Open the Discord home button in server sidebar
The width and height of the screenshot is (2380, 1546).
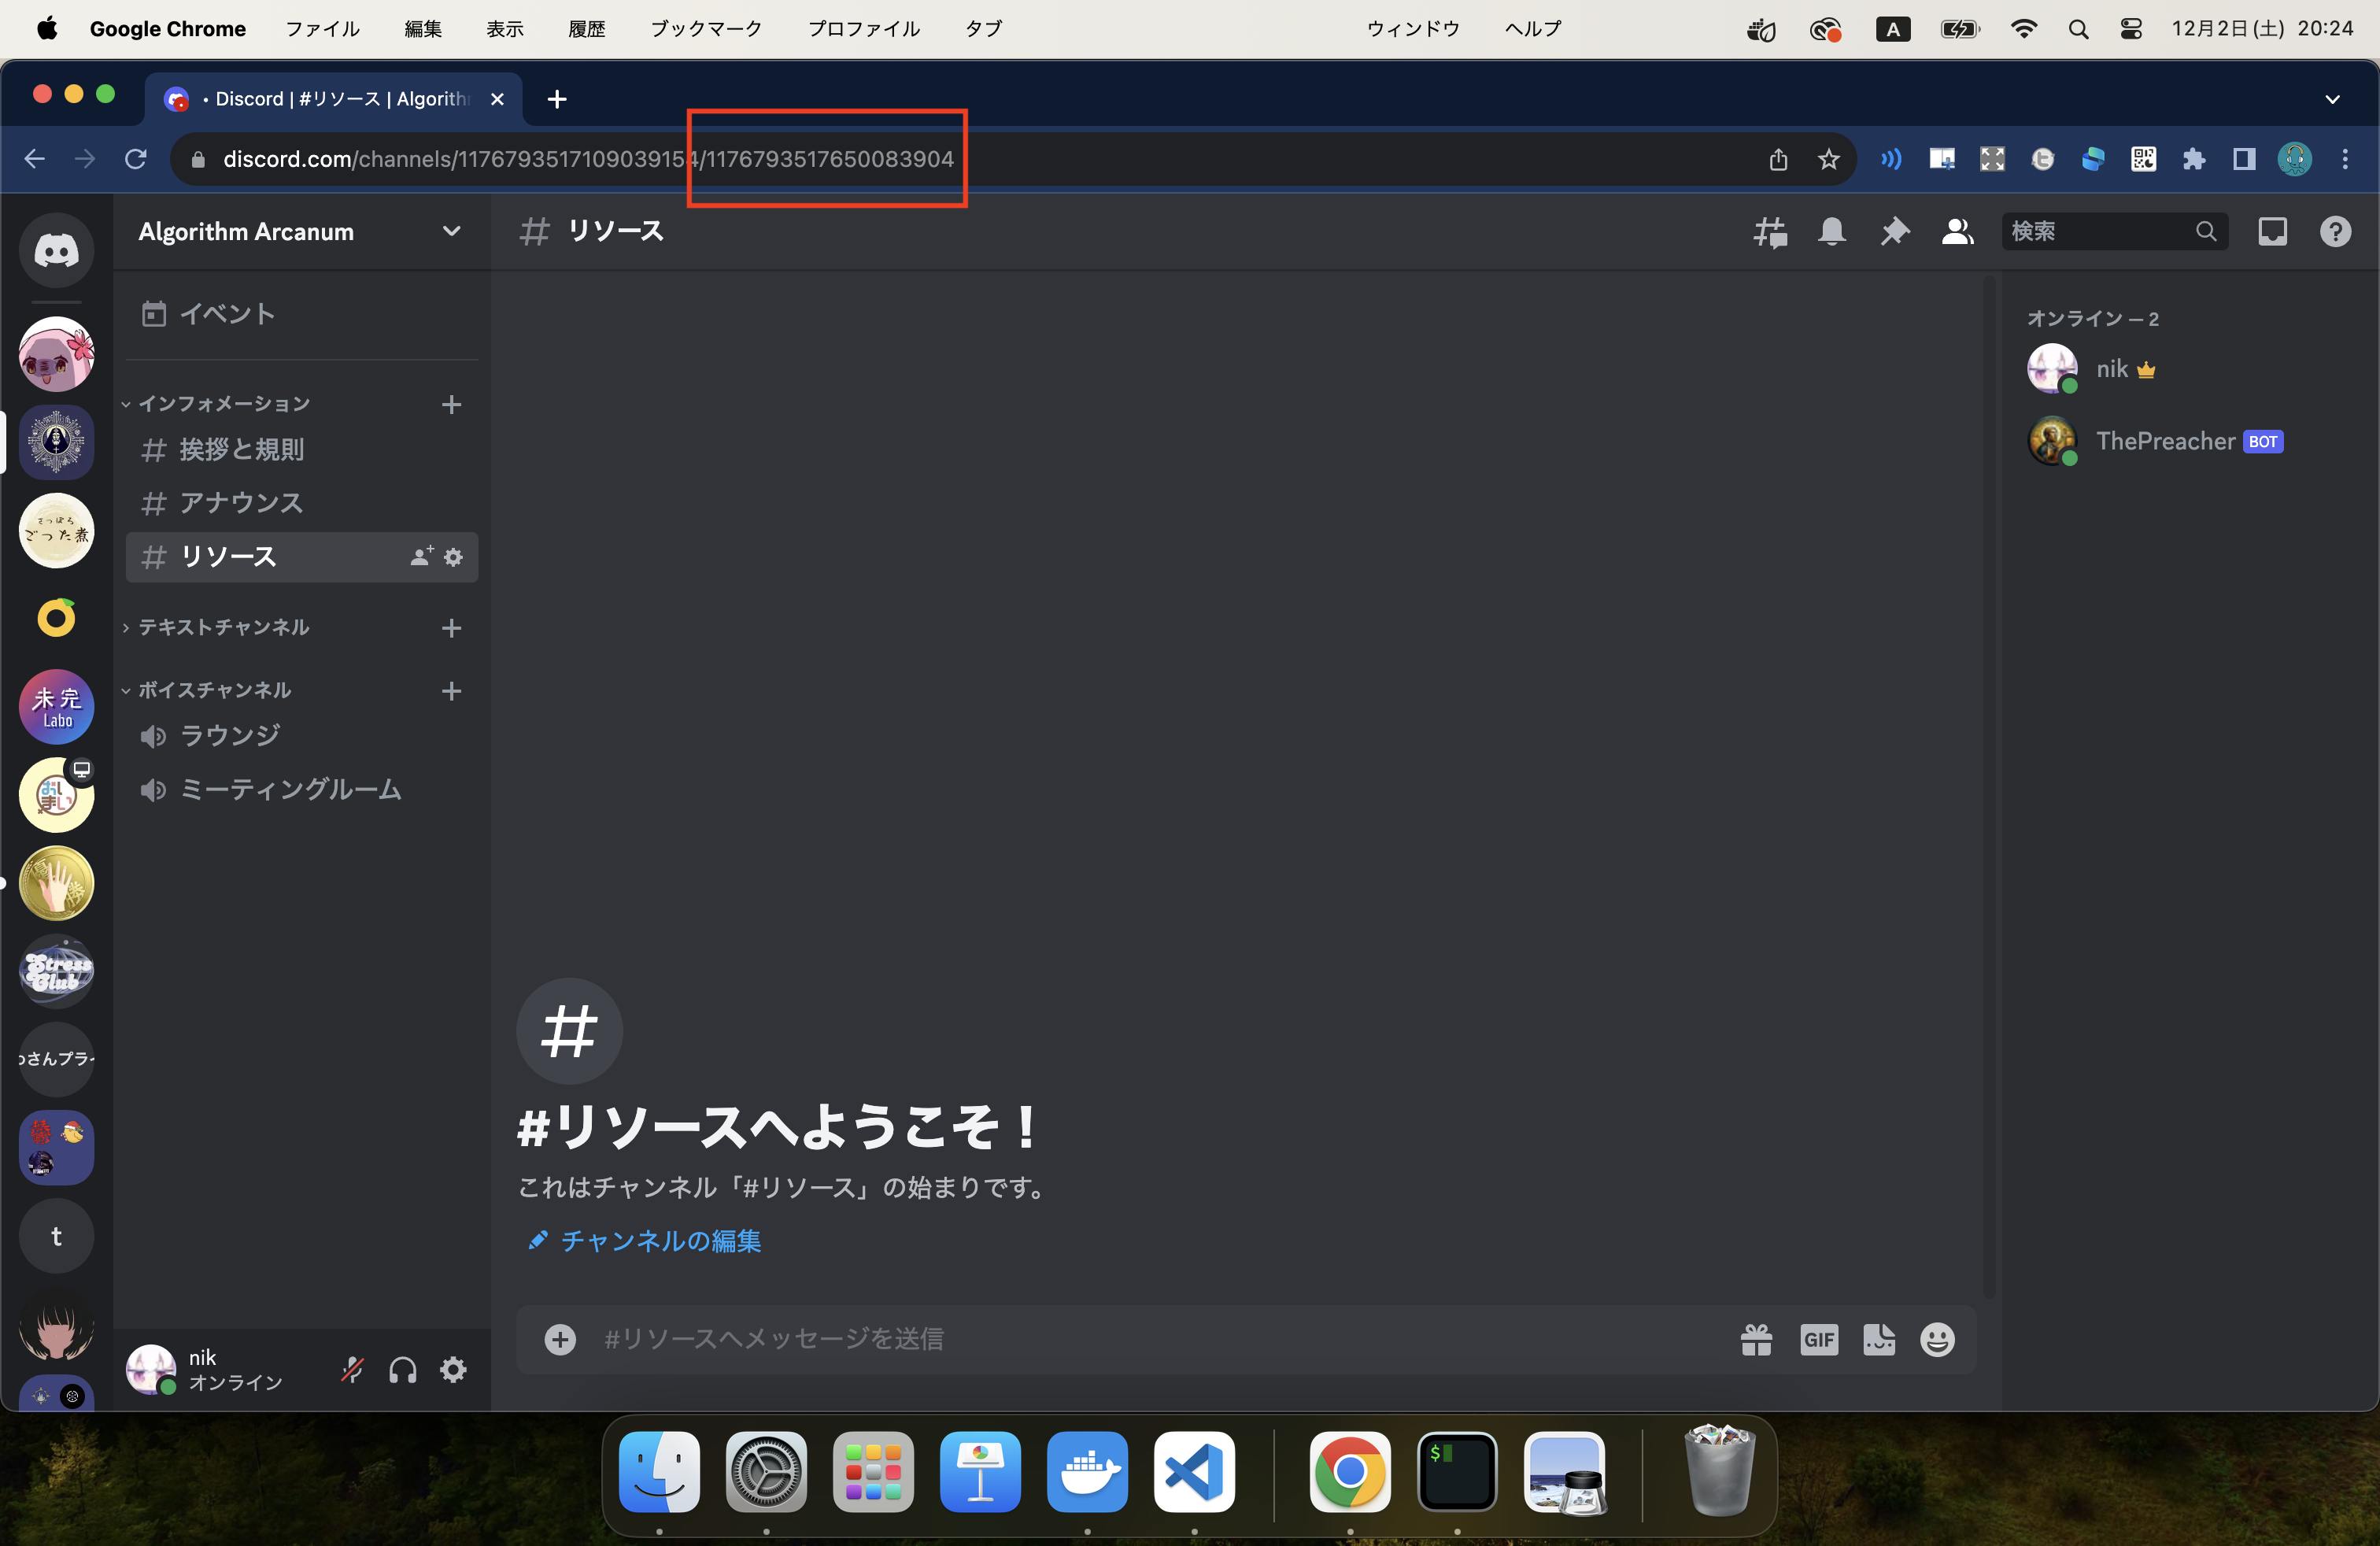click(56, 251)
